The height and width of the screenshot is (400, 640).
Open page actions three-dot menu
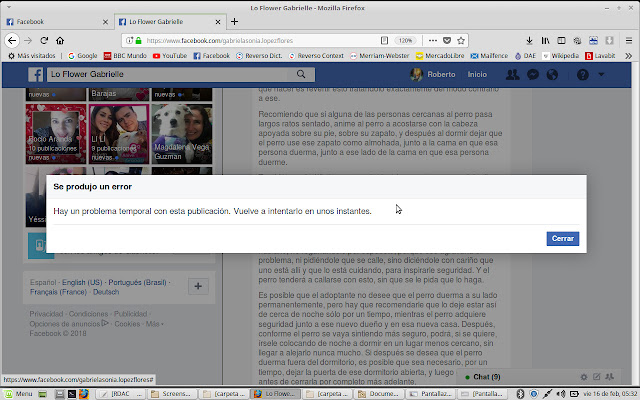click(433, 40)
